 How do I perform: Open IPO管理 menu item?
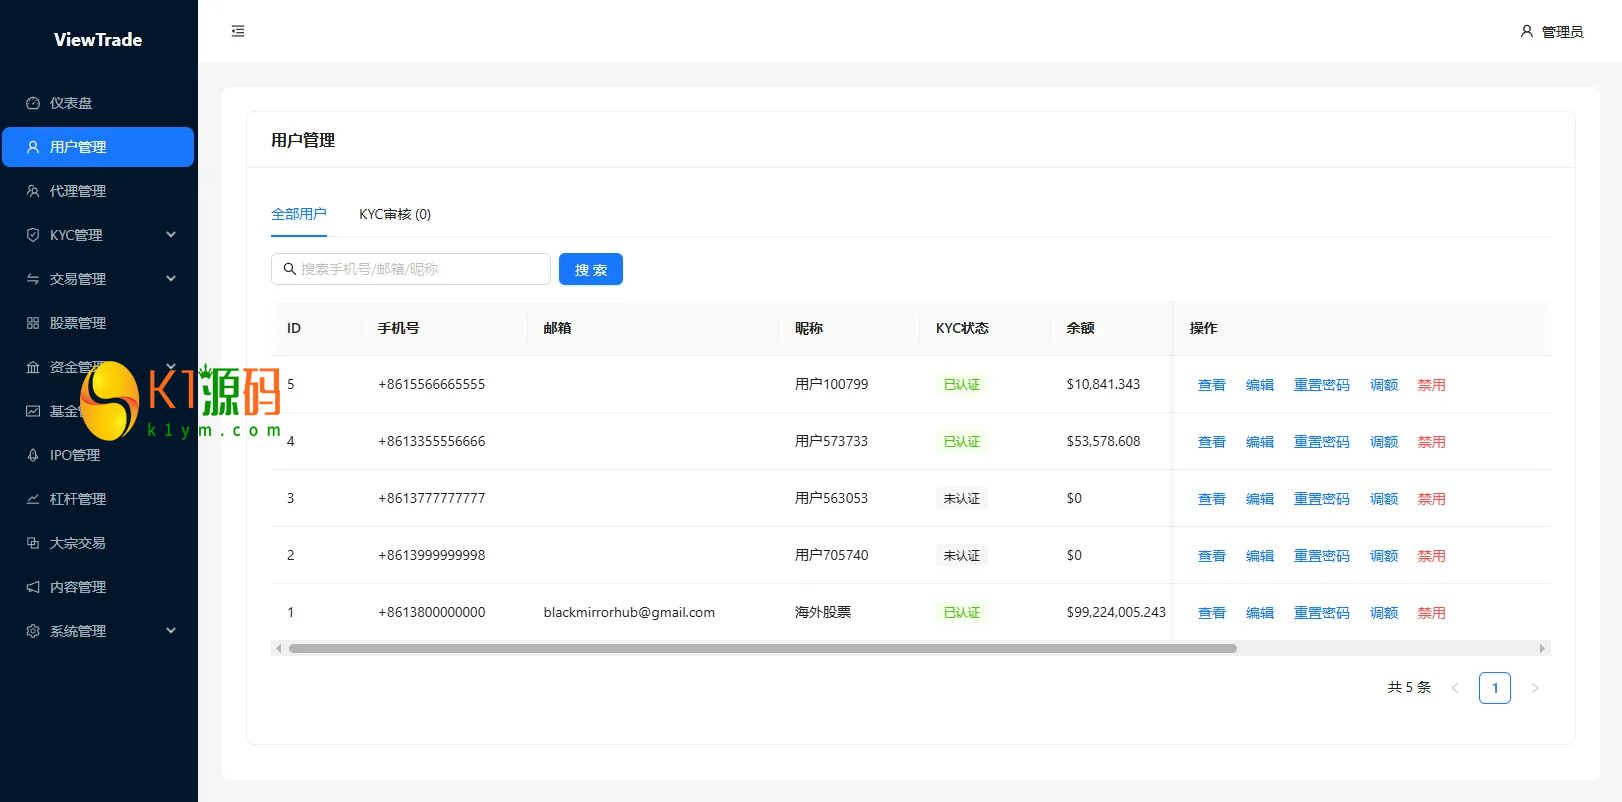(98, 455)
